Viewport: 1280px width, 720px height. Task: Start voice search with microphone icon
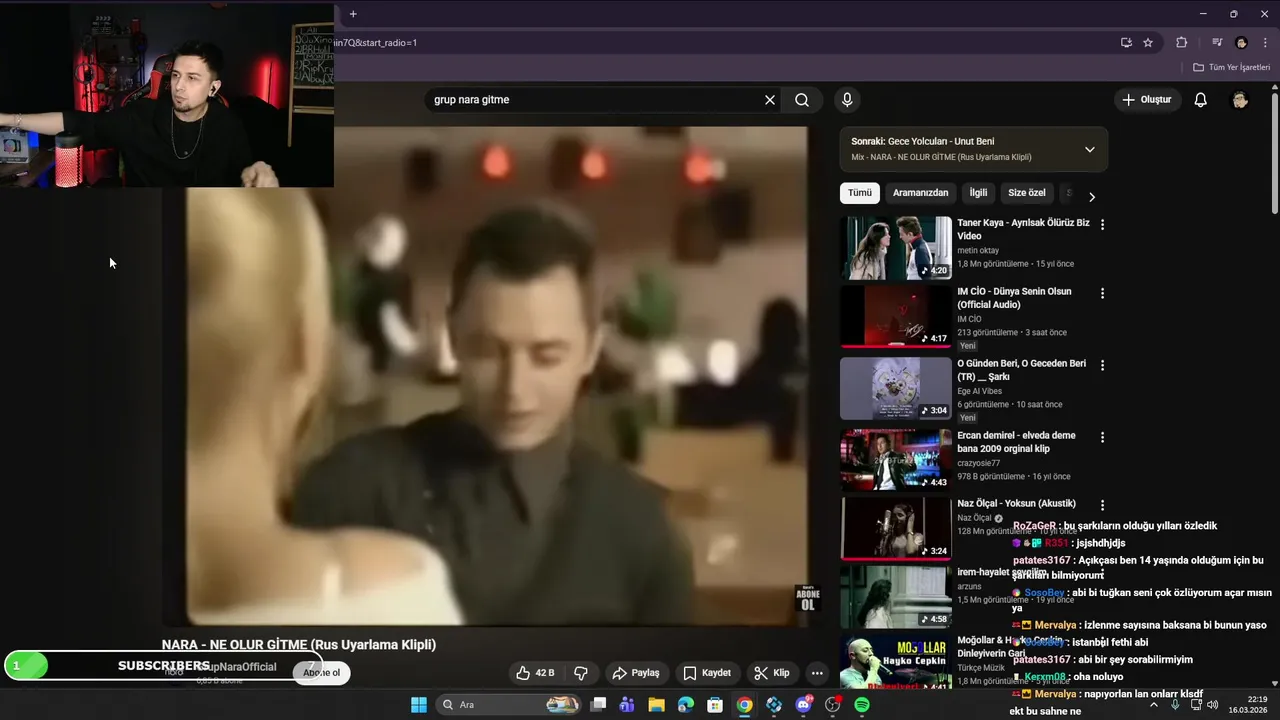(x=847, y=100)
